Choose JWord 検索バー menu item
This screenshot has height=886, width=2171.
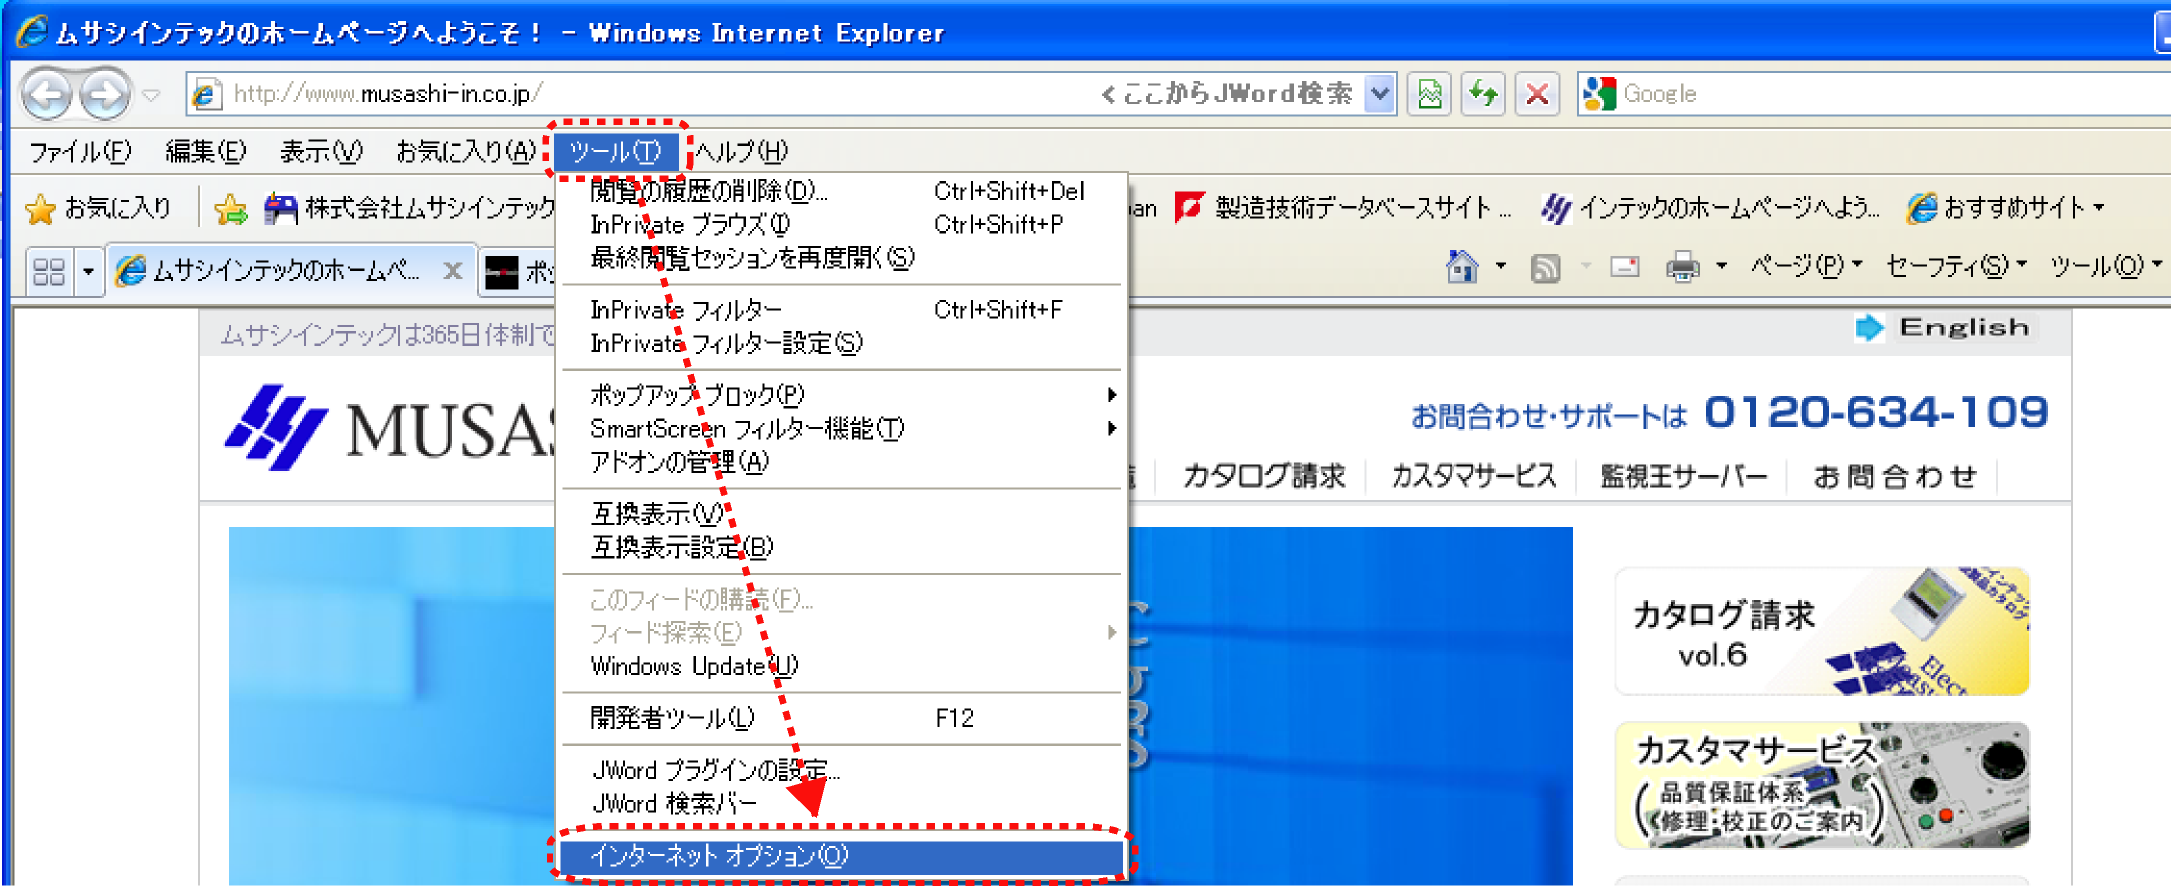842,804
